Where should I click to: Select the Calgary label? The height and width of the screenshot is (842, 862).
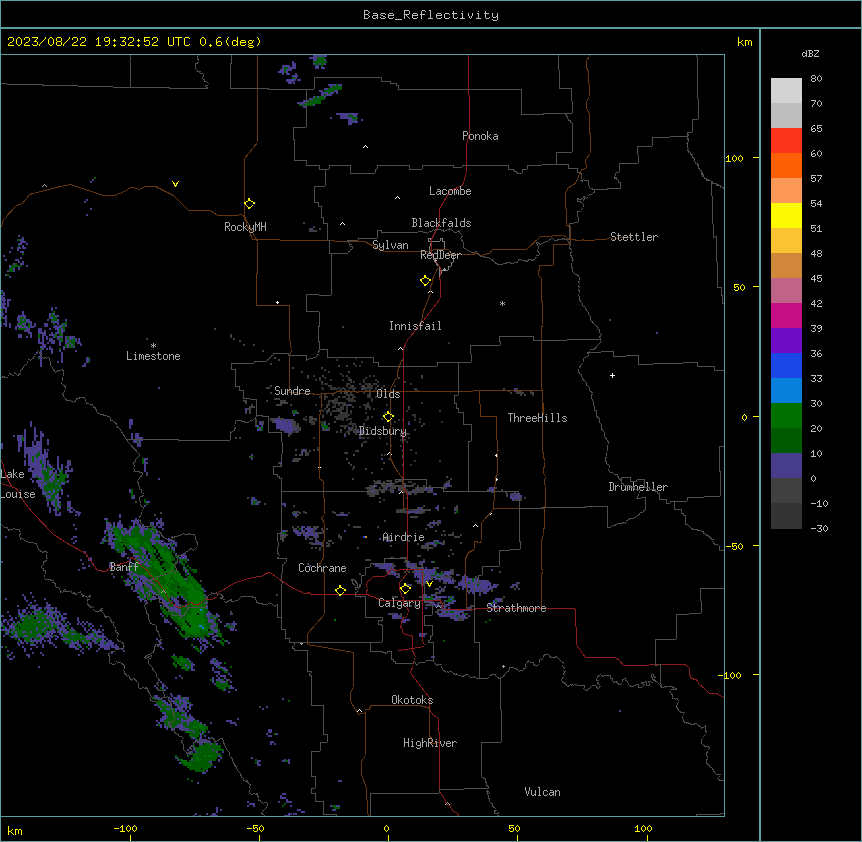tap(399, 603)
